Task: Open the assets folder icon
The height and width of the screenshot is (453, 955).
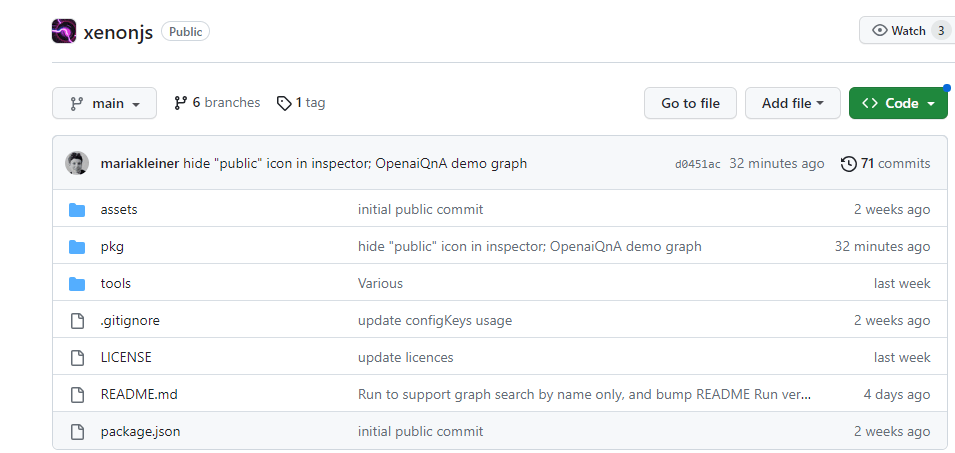Action: coord(77,209)
